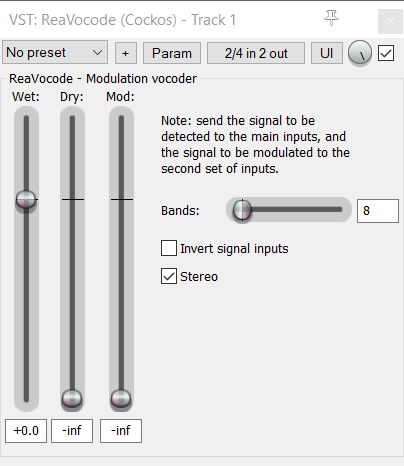The width and height of the screenshot is (404, 466).
Task: Toggle the UI button
Action: (327, 53)
